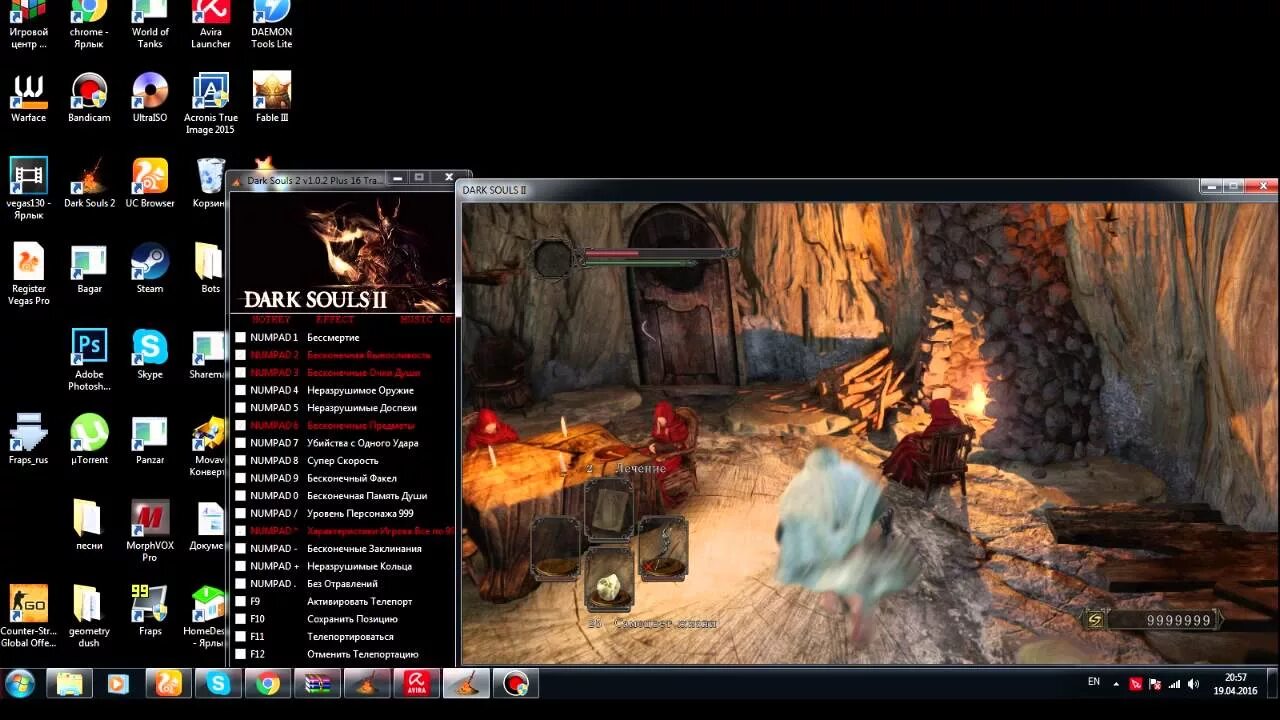Open Google Chrome from the taskbar

tap(267, 684)
